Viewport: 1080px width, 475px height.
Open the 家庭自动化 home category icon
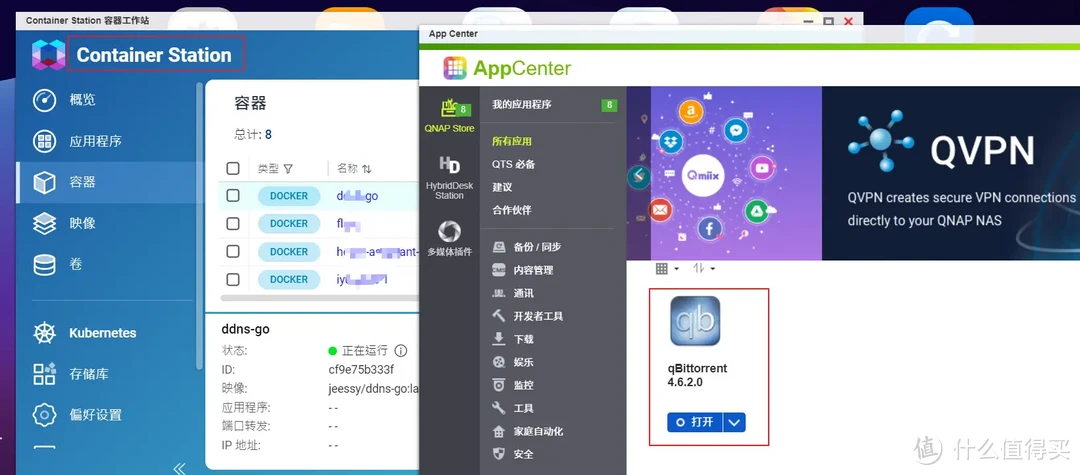[499, 432]
